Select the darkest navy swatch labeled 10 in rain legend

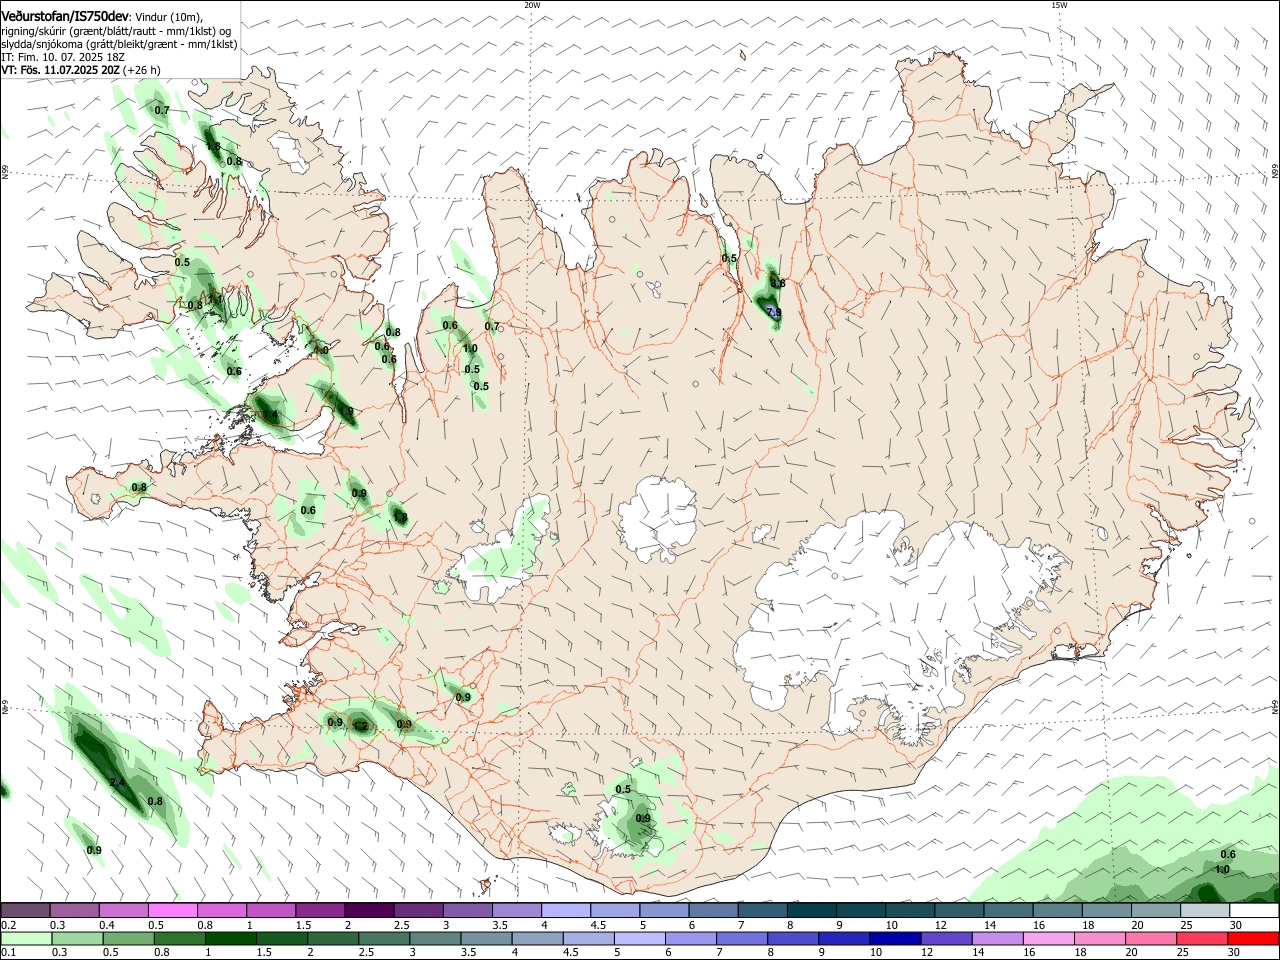click(x=893, y=939)
